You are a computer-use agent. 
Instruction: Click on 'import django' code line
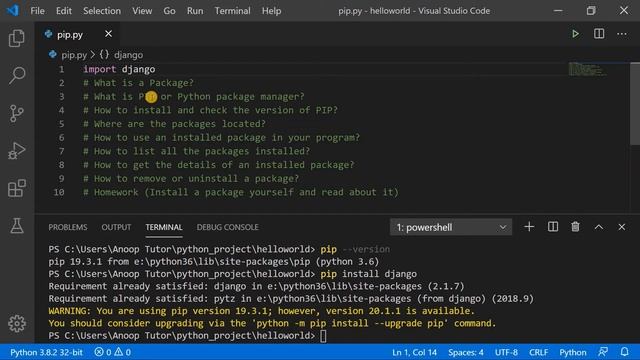click(x=119, y=69)
